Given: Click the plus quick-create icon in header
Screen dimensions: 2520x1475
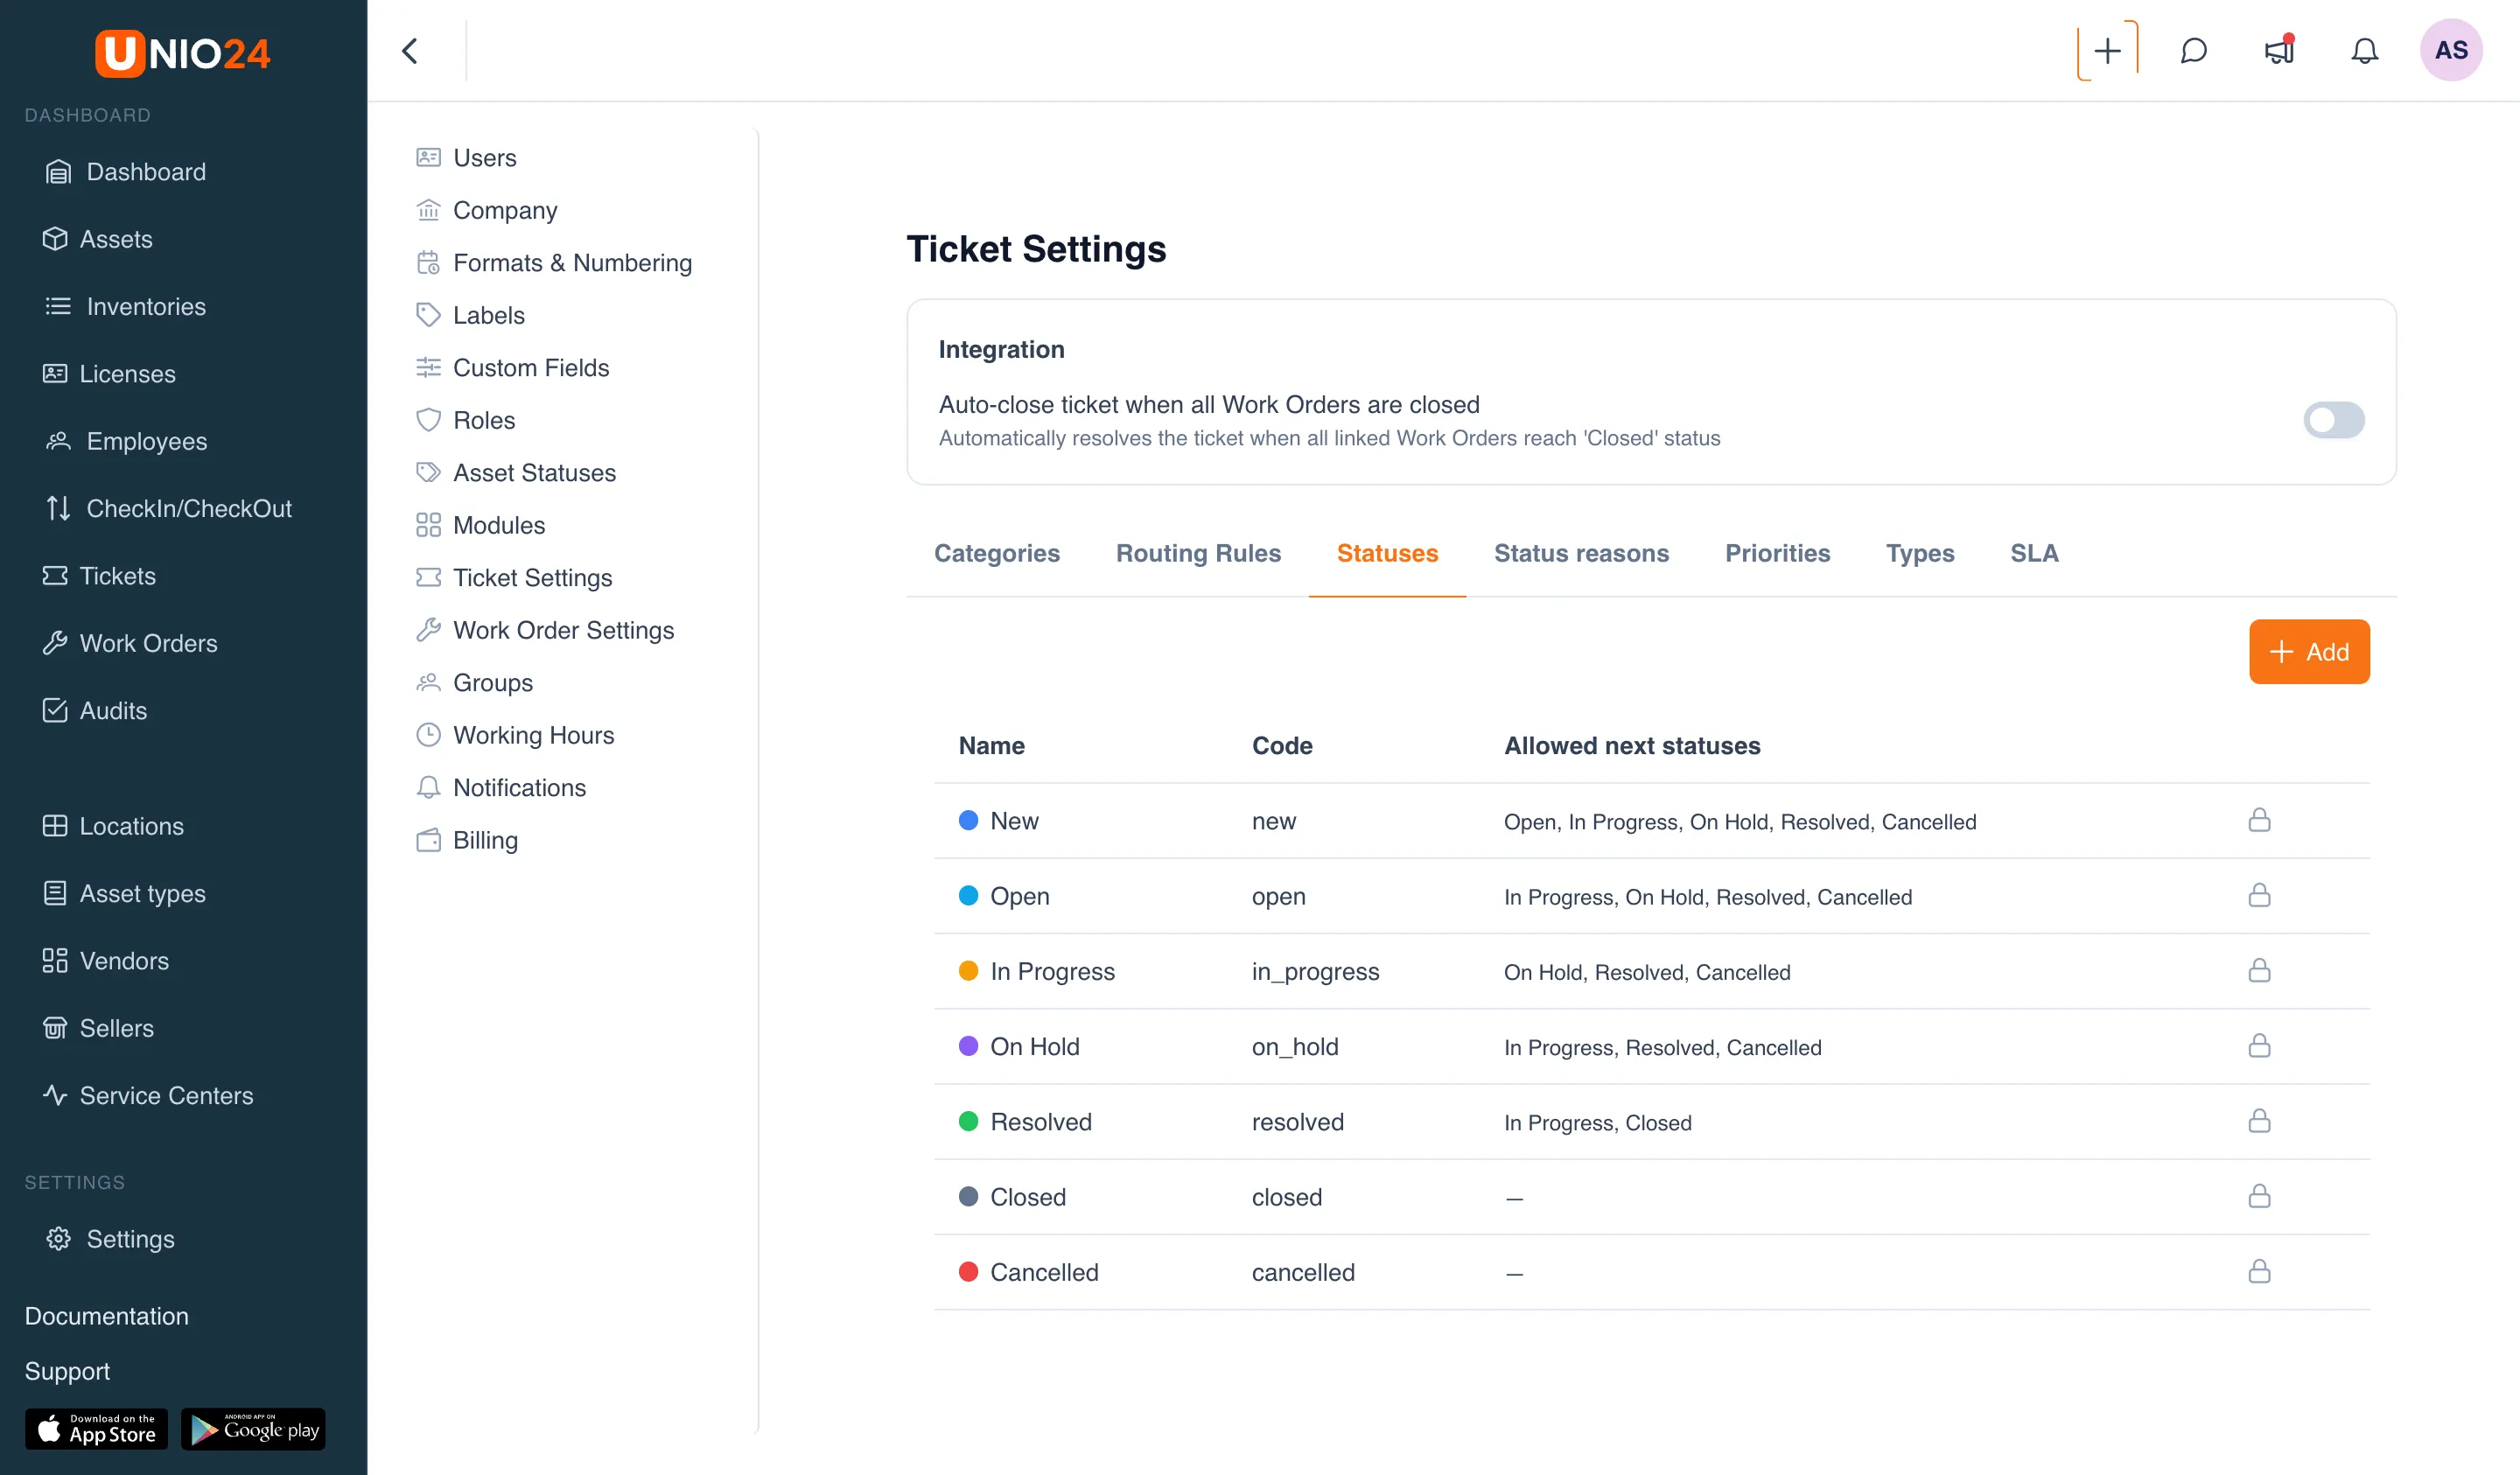Looking at the screenshot, I should (2107, 51).
